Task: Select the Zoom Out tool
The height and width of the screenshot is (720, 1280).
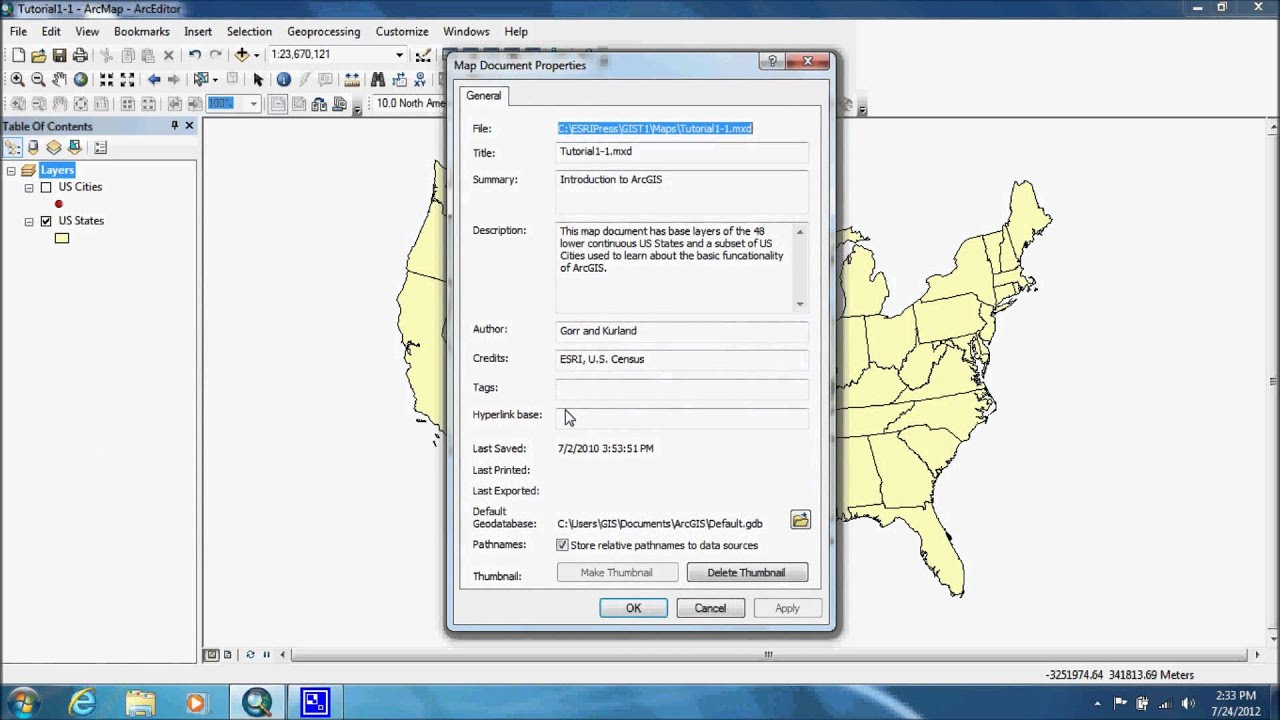Action: (x=38, y=79)
